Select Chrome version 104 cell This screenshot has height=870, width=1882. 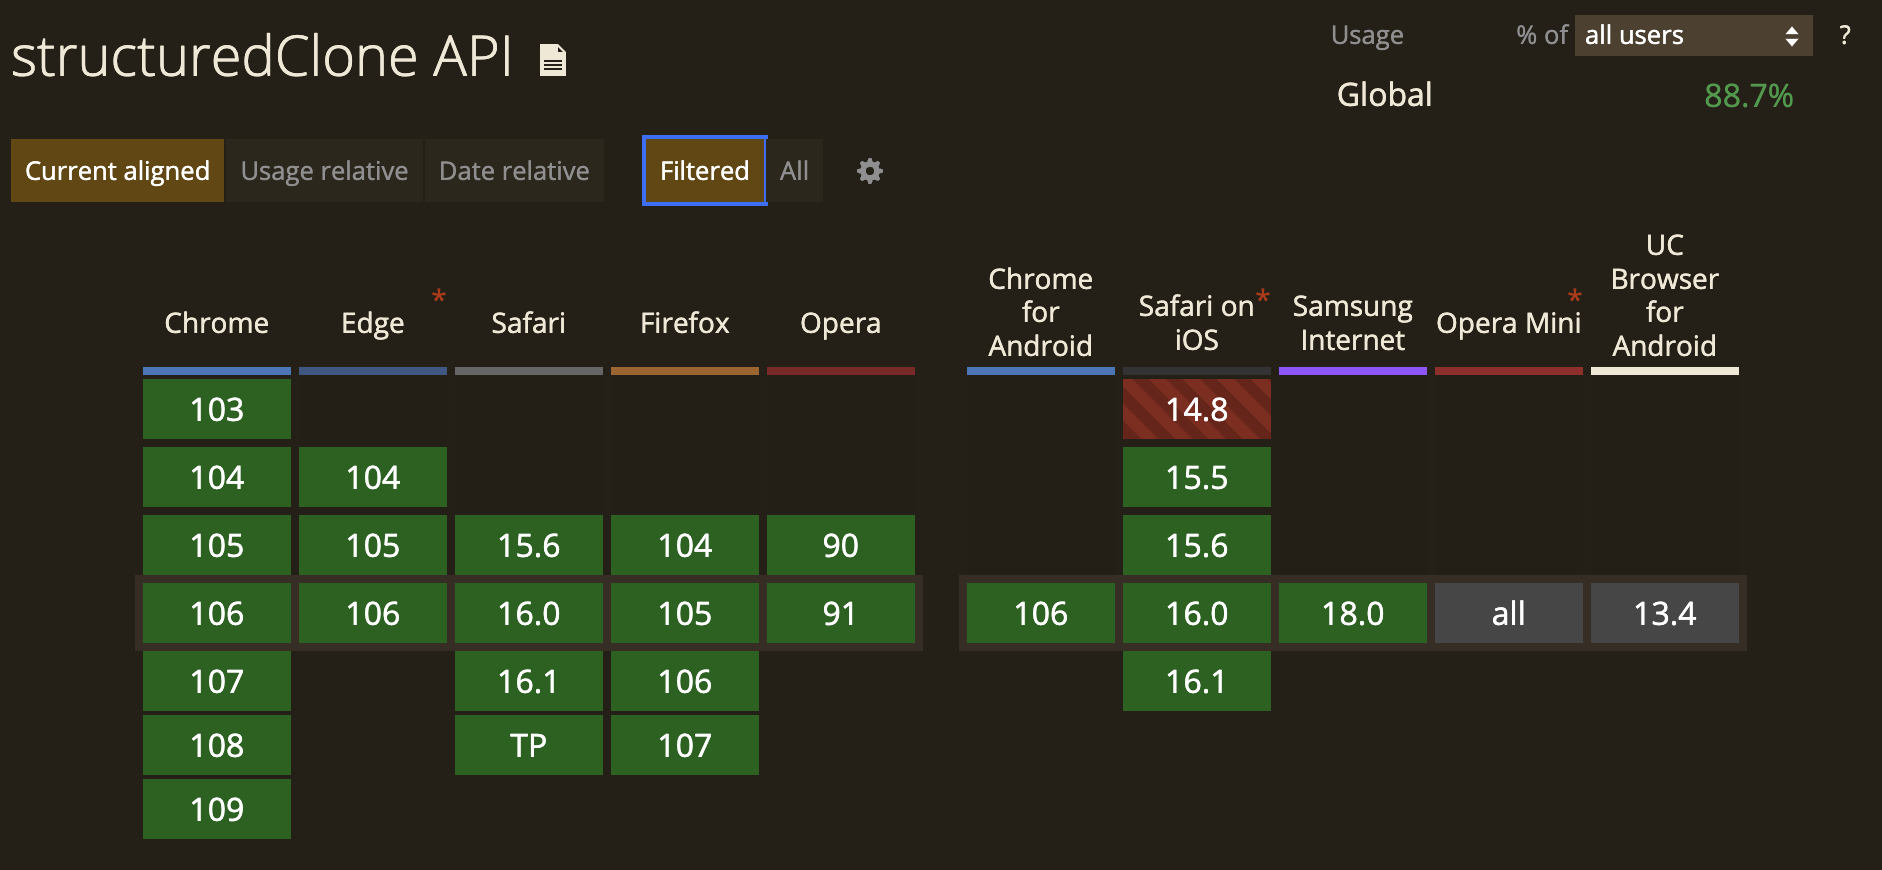tap(217, 477)
